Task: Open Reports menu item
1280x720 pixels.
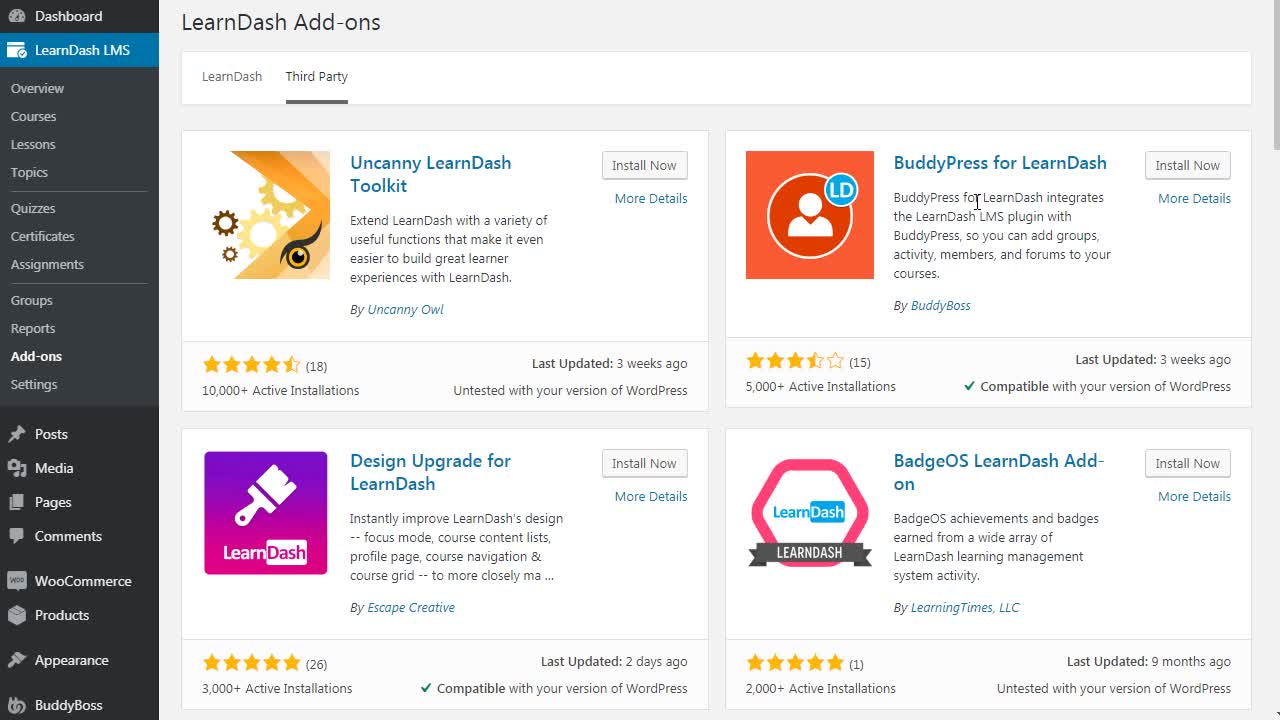Action: 33,328
